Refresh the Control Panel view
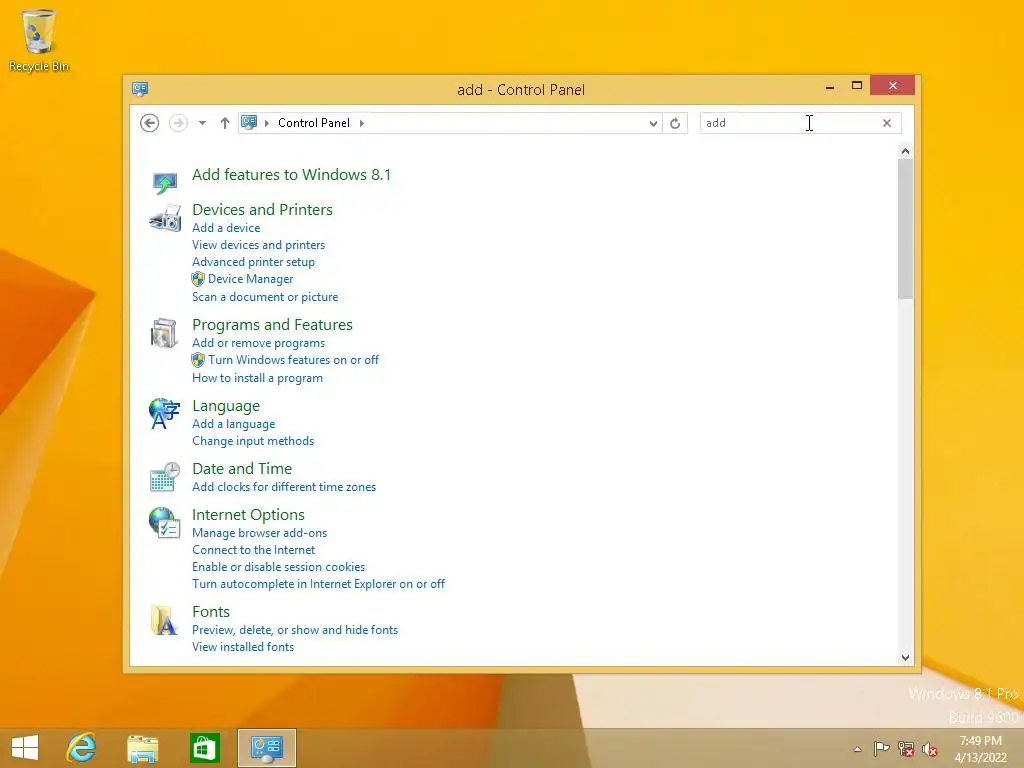This screenshot has width=1024, height=768. click(675, 123)
